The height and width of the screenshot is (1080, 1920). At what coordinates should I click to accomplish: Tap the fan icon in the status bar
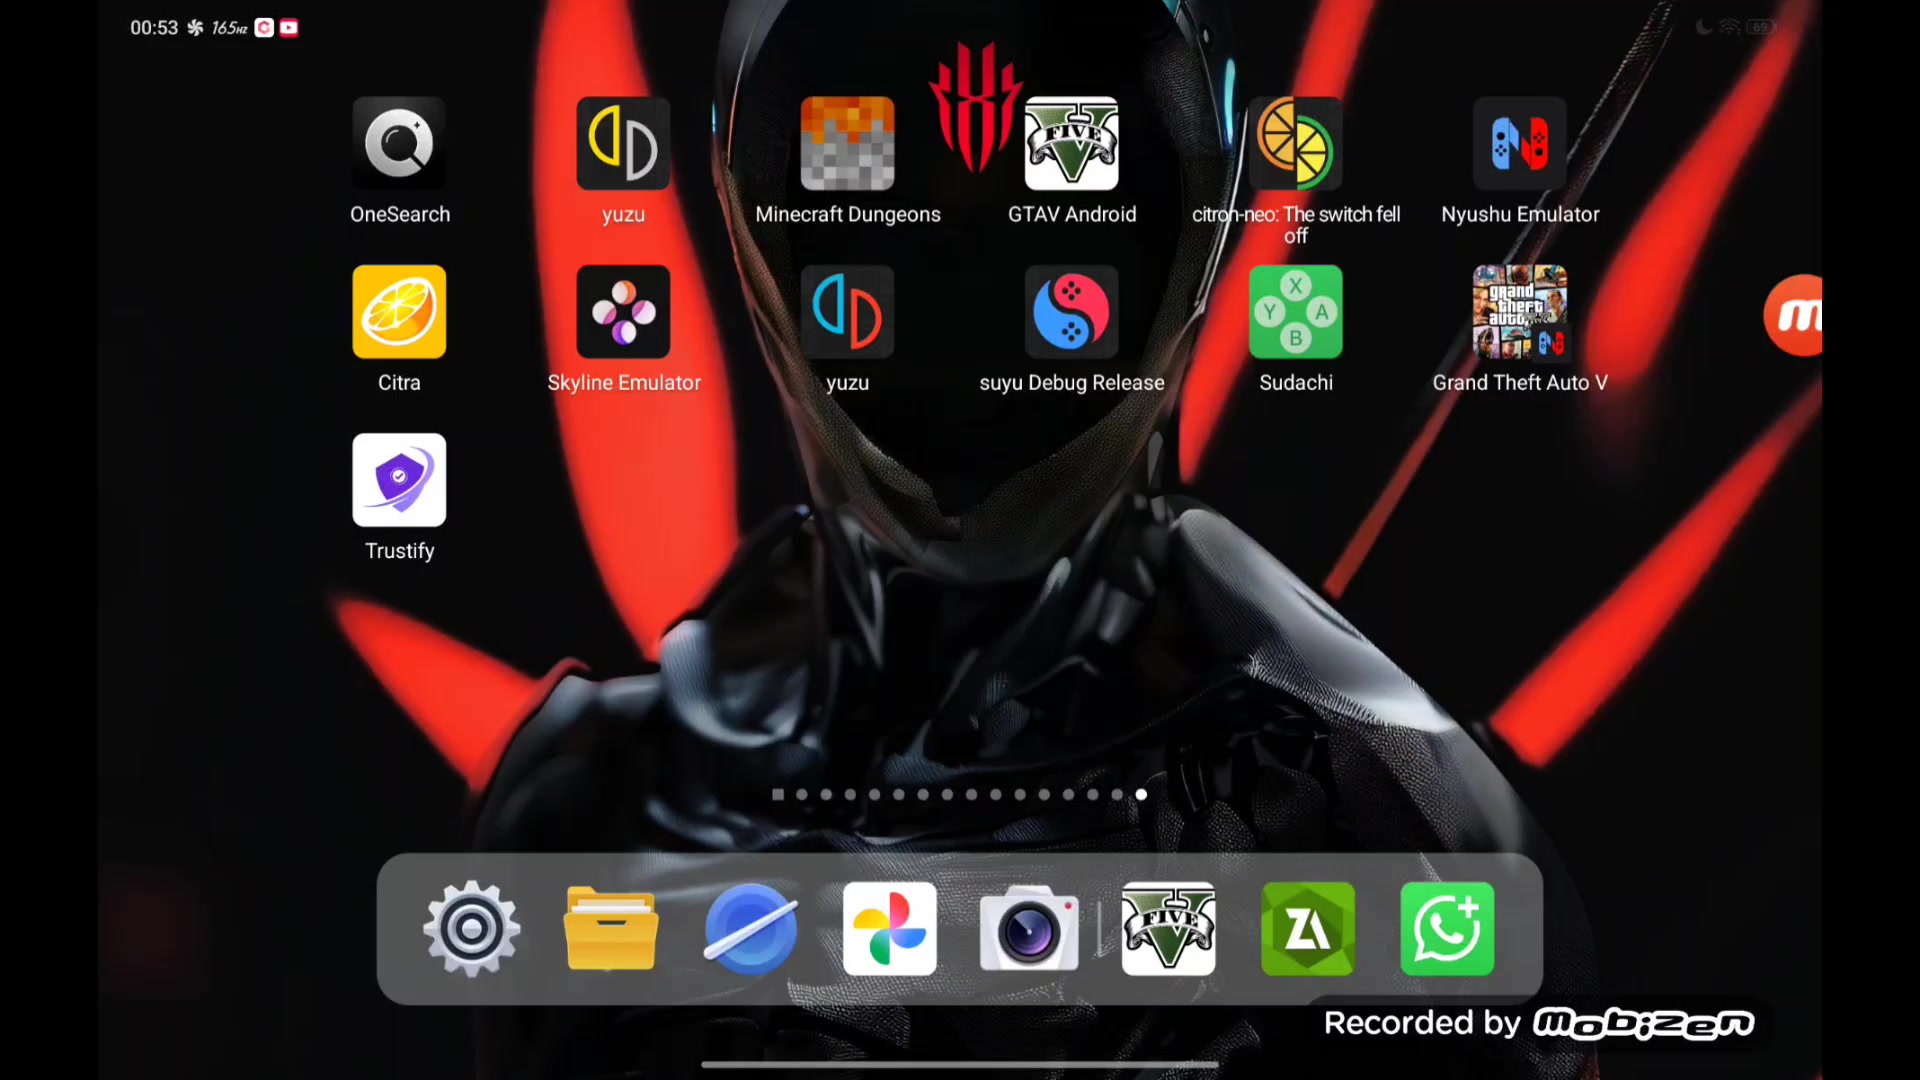point(195,28)
